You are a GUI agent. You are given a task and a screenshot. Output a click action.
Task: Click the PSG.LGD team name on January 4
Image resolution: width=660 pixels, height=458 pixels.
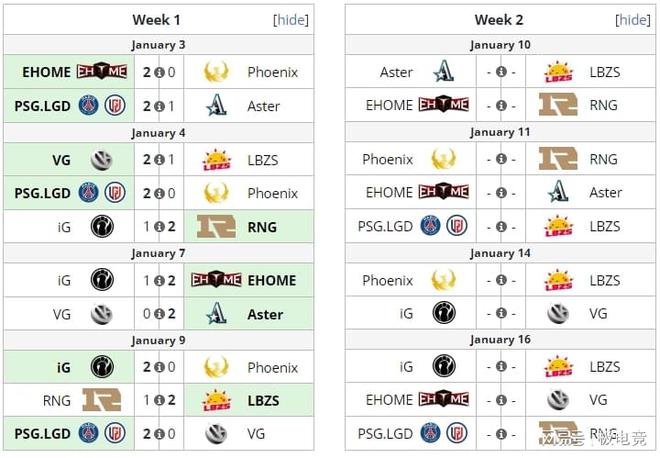pos(42,193)
